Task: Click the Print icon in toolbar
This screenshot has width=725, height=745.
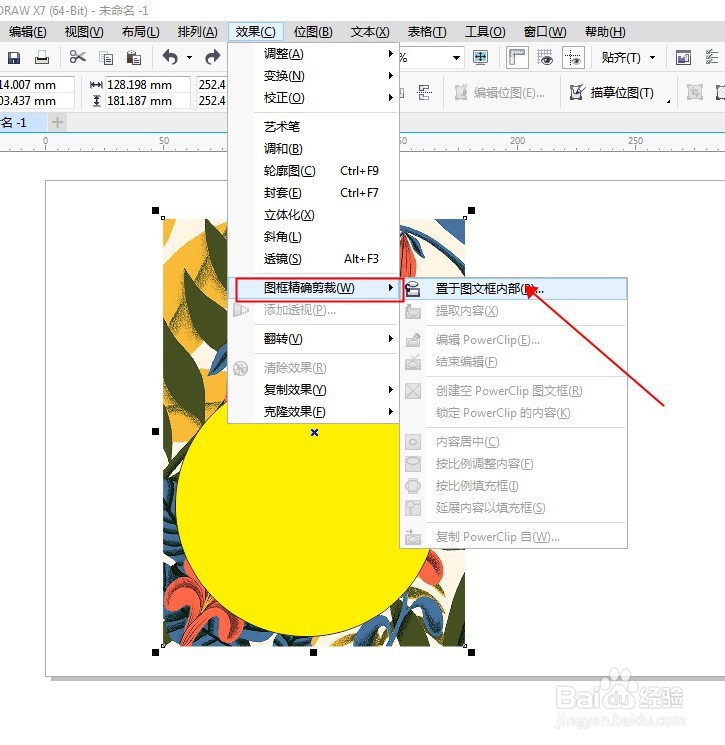Action: coord(42,58)
